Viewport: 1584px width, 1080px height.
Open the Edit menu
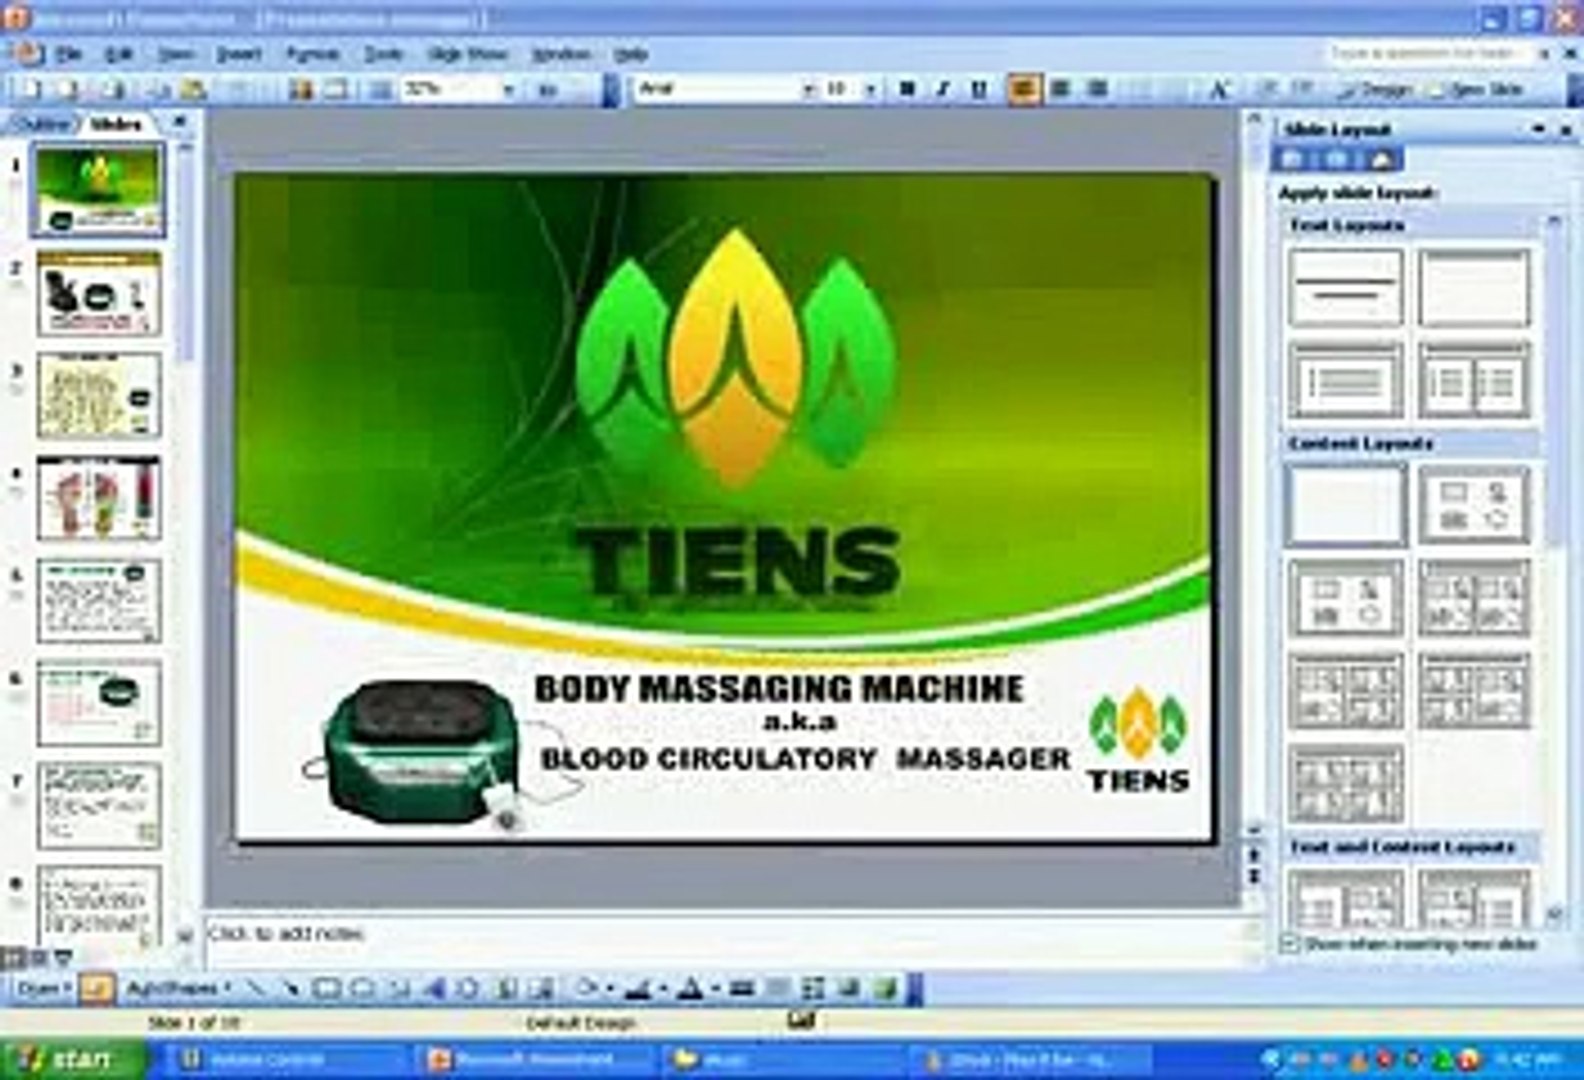(120, 53)
